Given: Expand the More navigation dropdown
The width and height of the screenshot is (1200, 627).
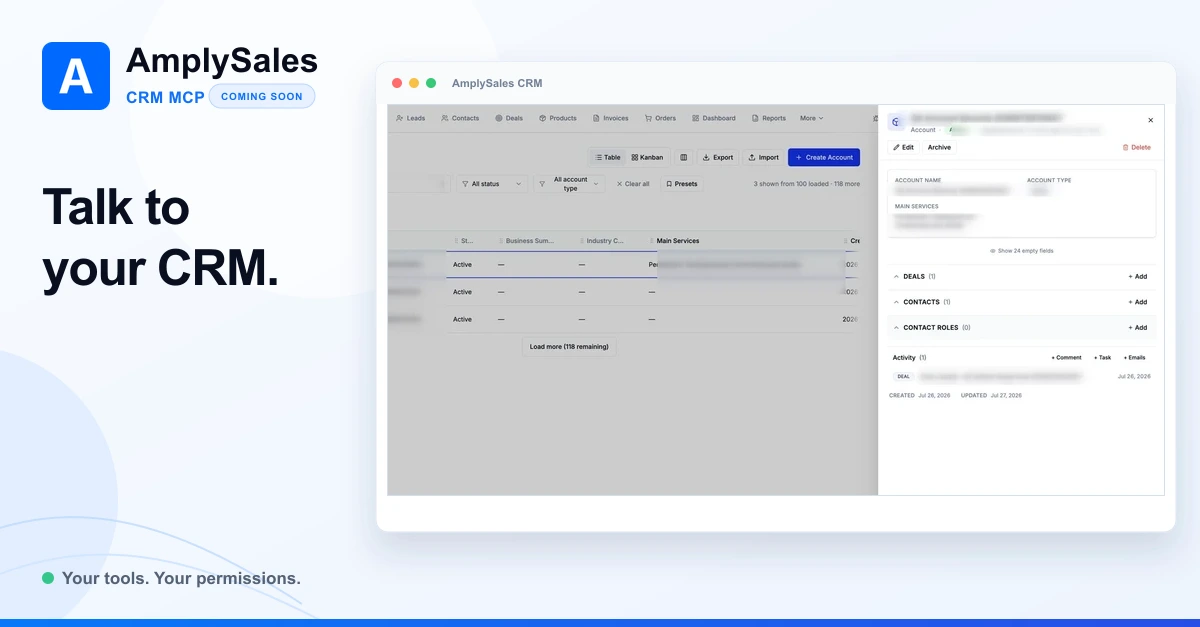Looking at the screenshot, I should tap(811, 118).
